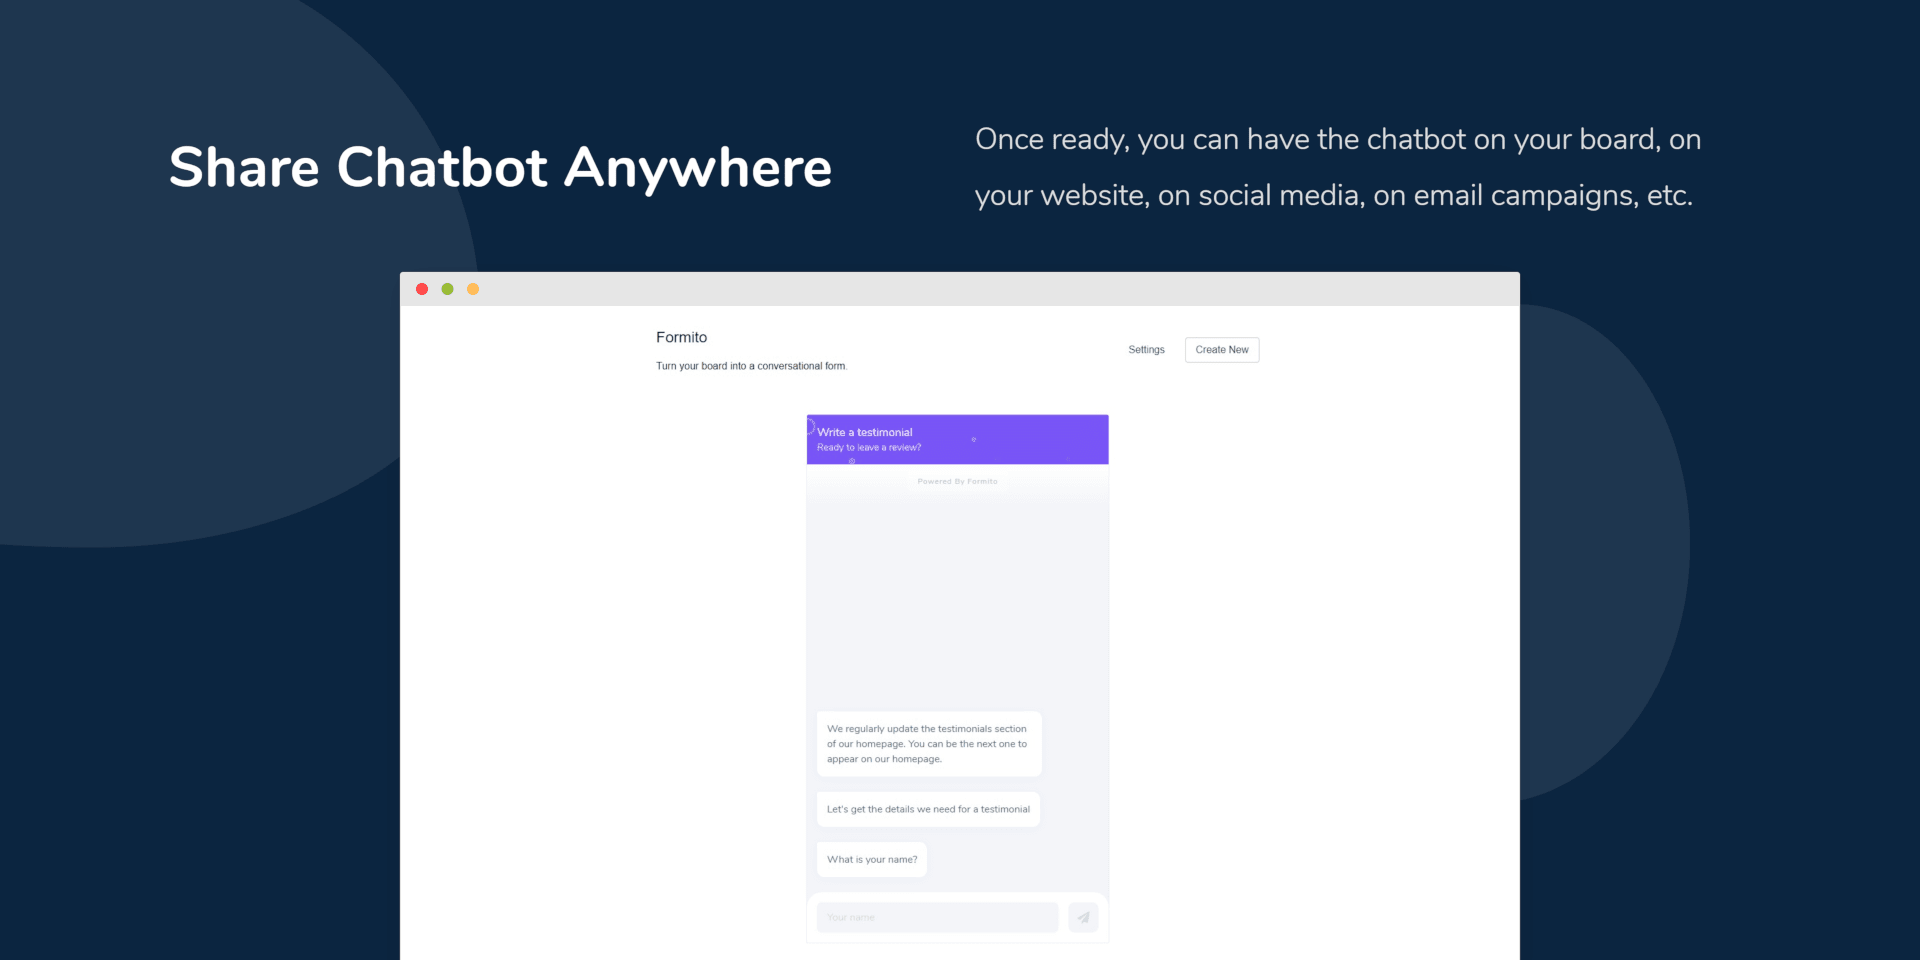
Task: Click the Your name input field
Action: point(937,917)
